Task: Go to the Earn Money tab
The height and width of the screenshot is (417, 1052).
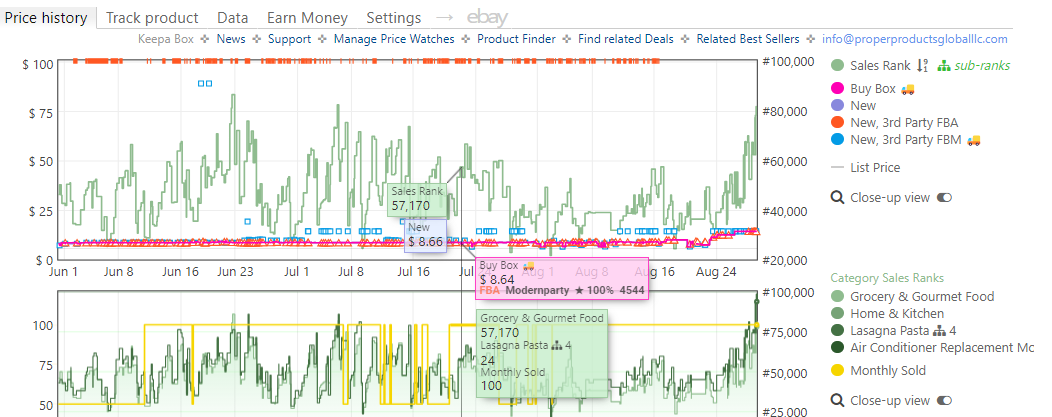Action: [307, 18]
